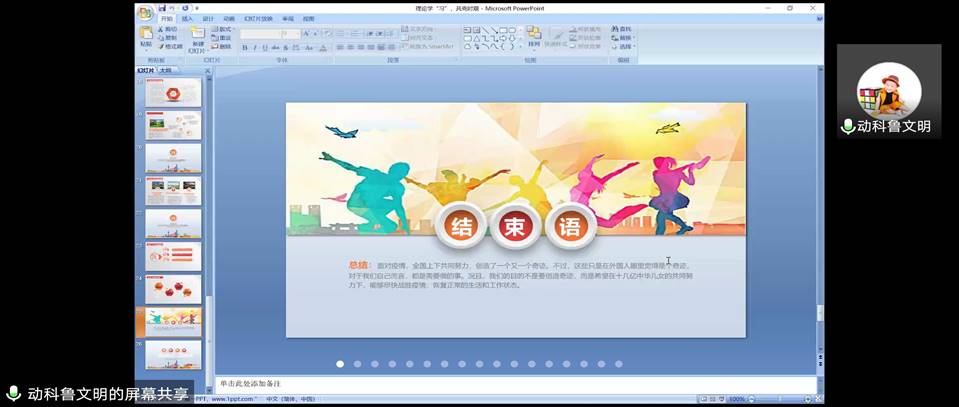
Task: Click the Find (查找) binoculars icon
Action: click(x=615, y=29)
